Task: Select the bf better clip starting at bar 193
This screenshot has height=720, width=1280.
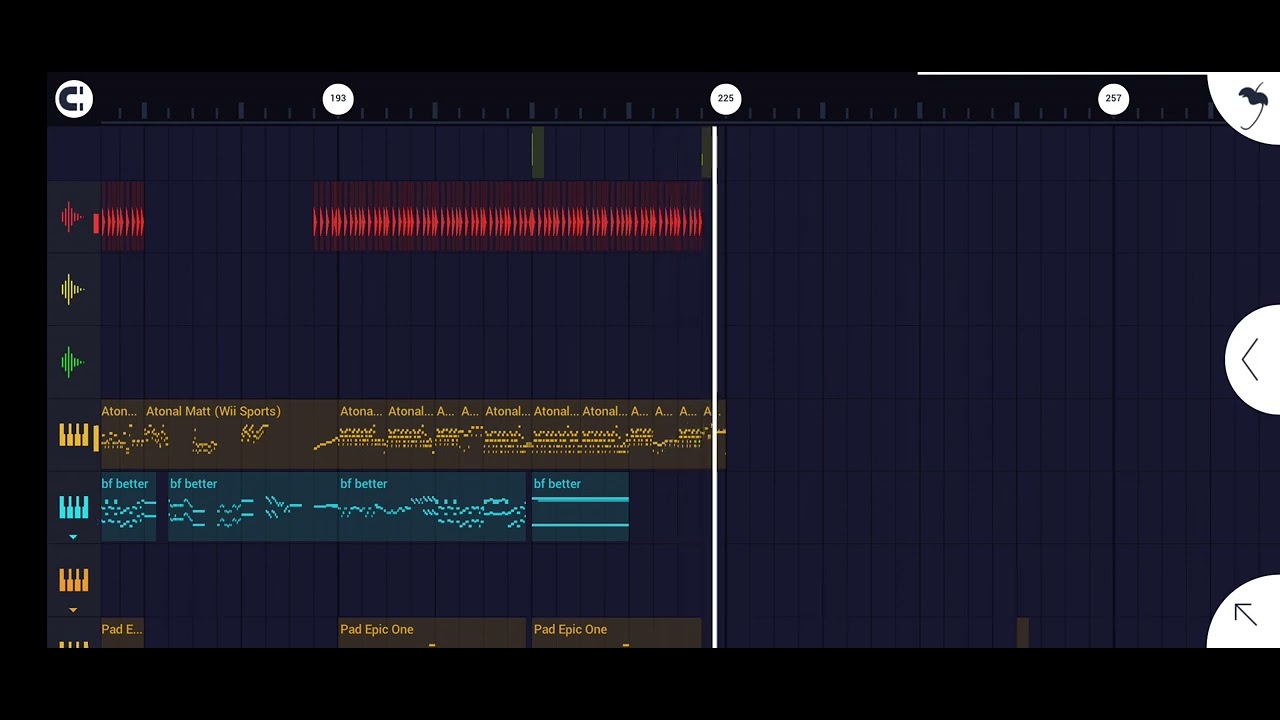Action: click(x=432, y=507)
